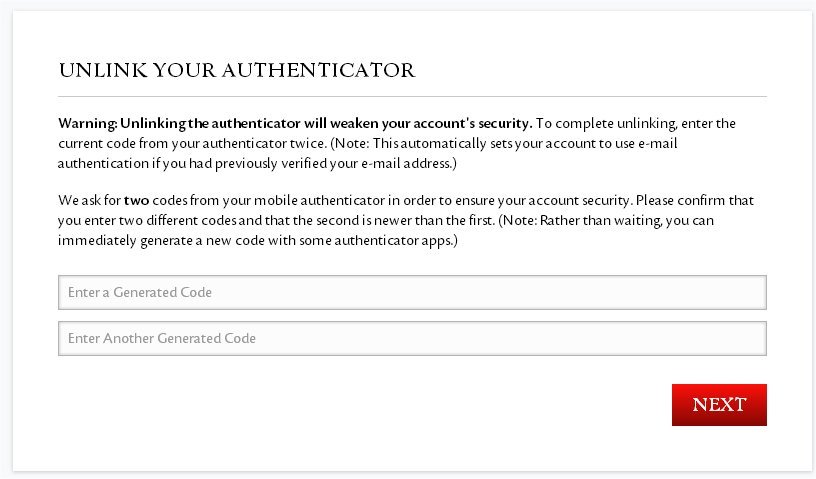
Task: Click the "Please confirm that" sentence
Action: pyautogui.click(x=695, y=200)
